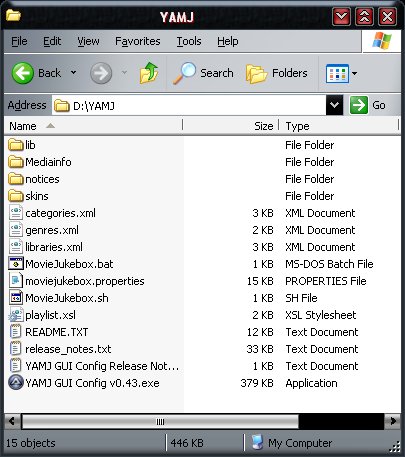Click the window resize grip corner
The height and width of the screenshot is (457, 405).
pos(395,446)
